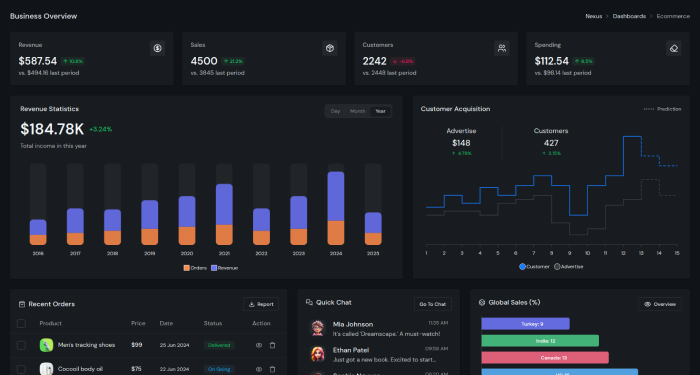Open the Global Sales Overview
700x375 pixels.
660,304
